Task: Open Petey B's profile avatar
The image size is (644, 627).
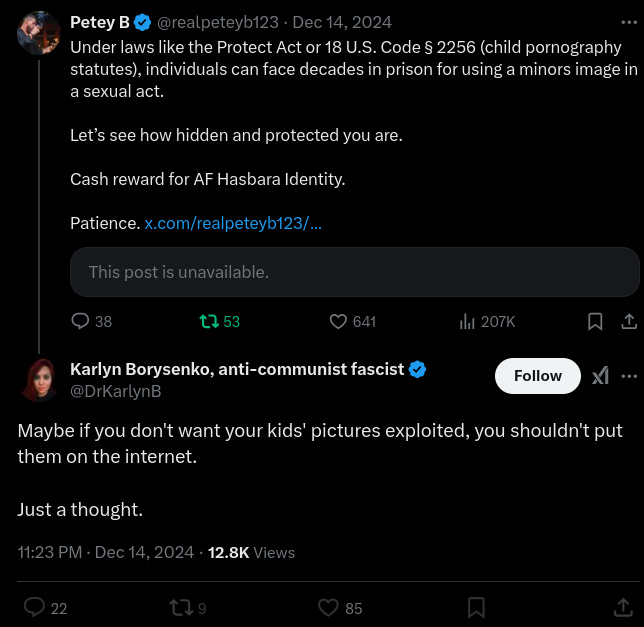Action: (39, 32)
